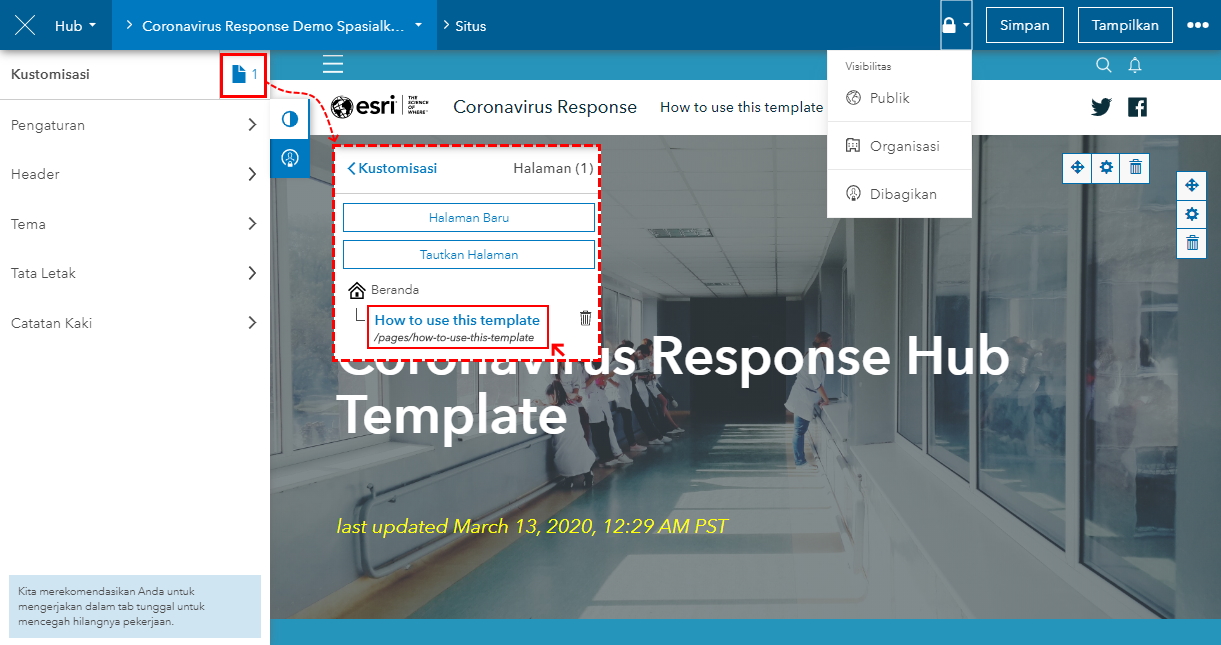Open How to use this template page entry
This screenshot has width=1221, height=645.
click(457, 320)
